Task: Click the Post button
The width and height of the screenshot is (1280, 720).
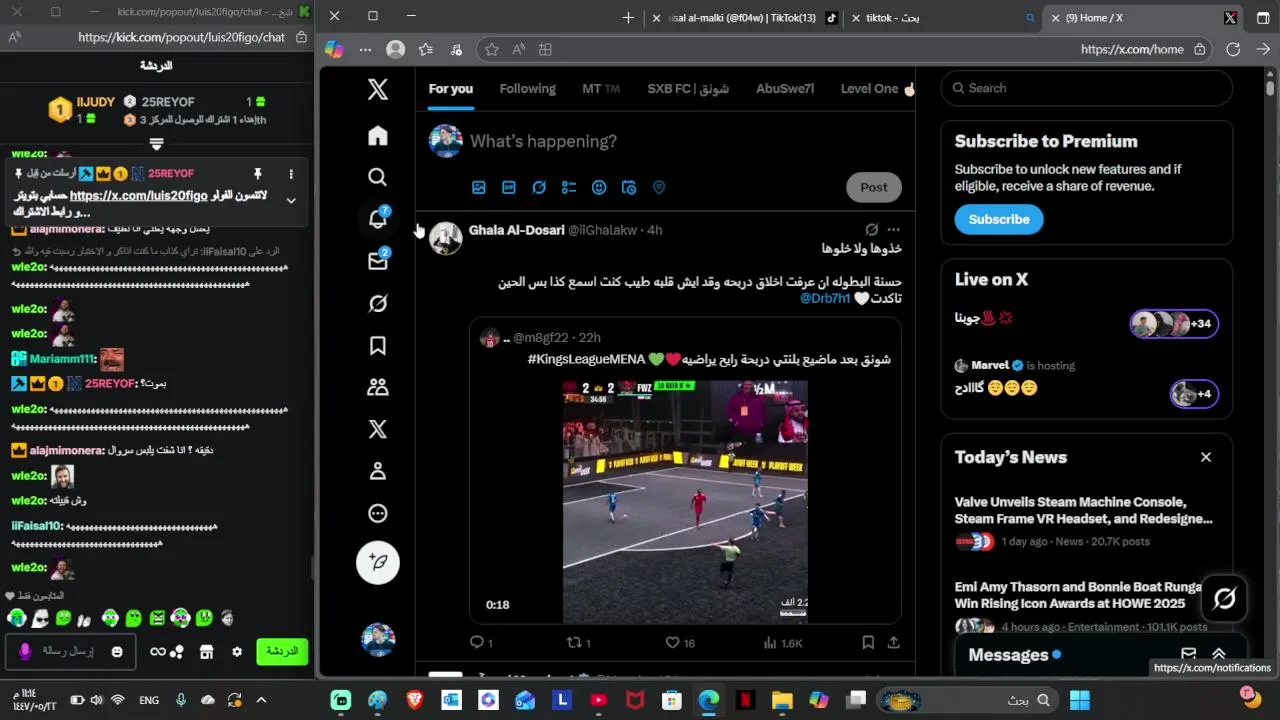Action: click(x=873, y=187)
